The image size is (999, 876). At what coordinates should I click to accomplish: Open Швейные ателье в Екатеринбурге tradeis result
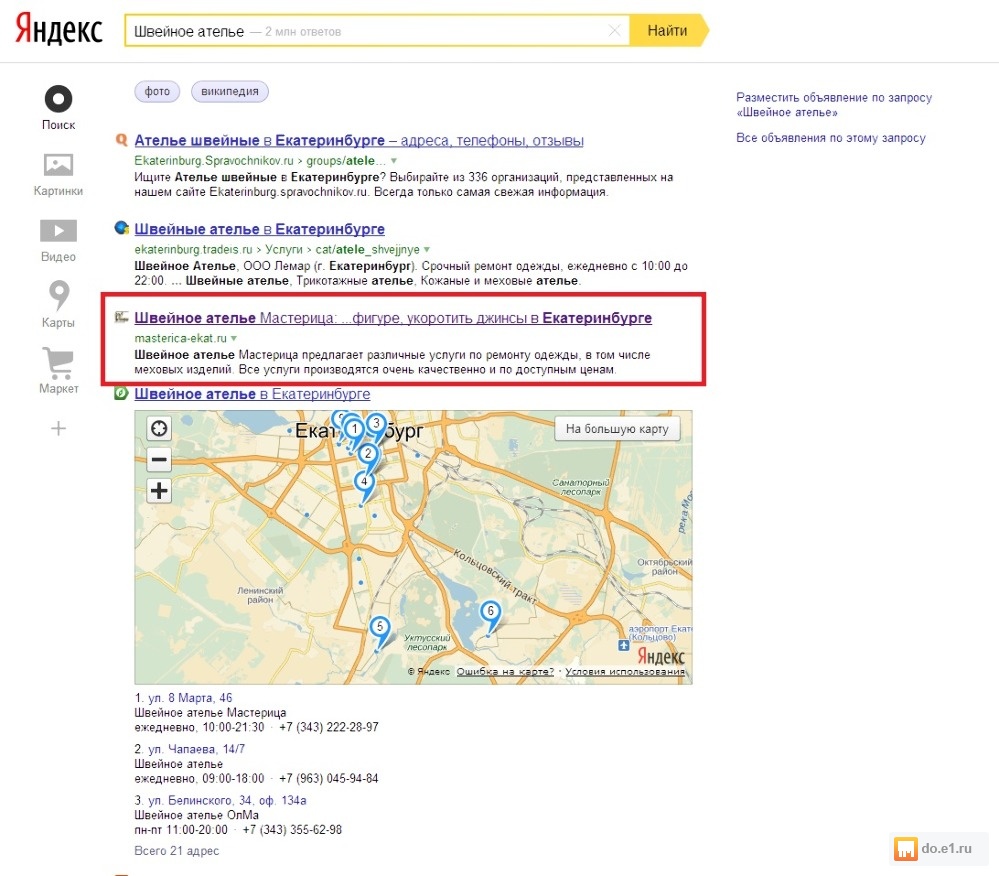(x=259, y=229)
